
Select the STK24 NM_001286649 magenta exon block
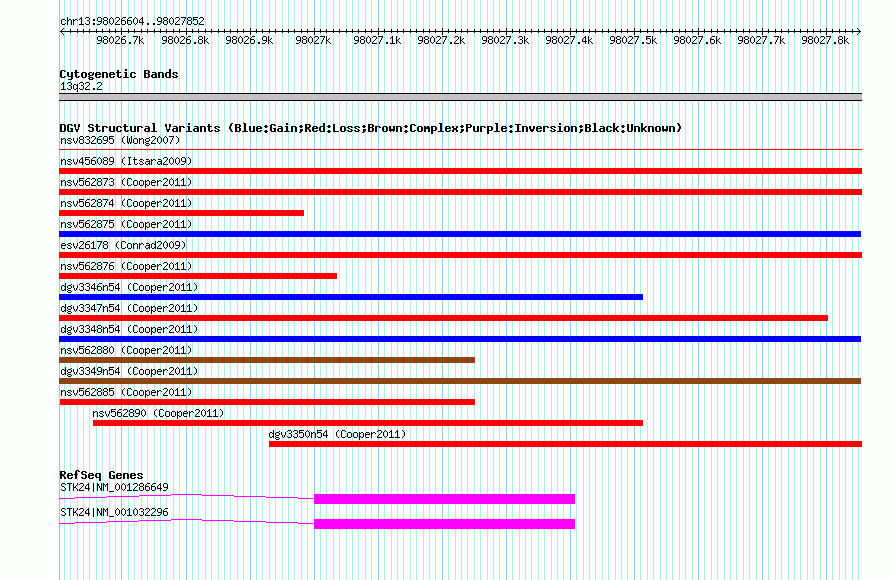click(x=444, y=499)
